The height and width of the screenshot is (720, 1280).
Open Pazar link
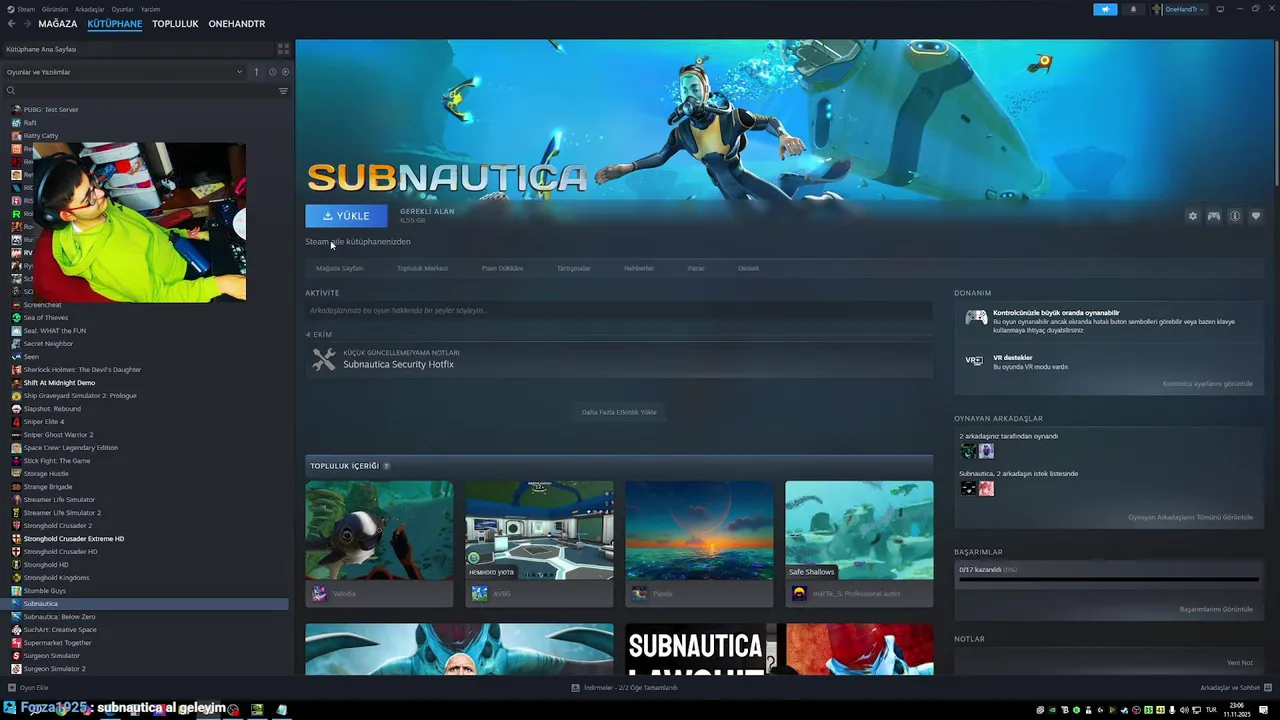coord(696,268)
